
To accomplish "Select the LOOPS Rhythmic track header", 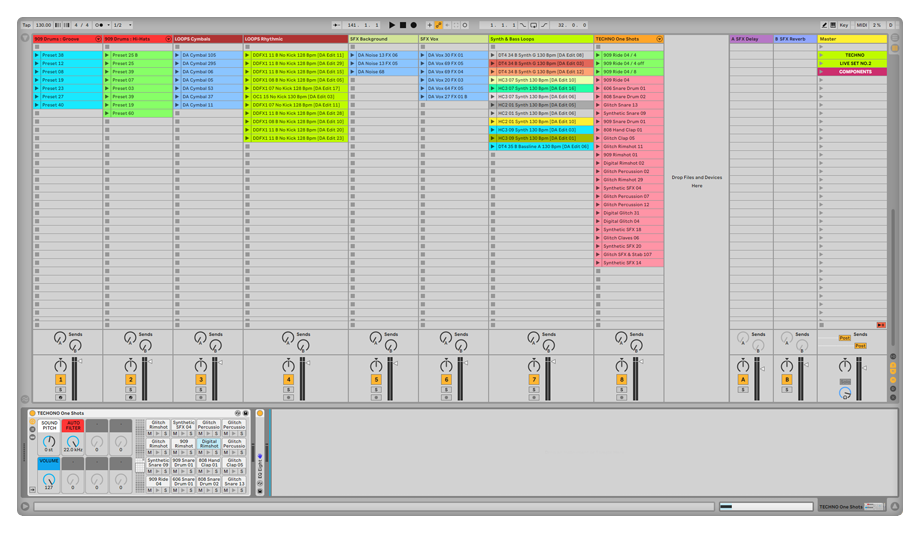I will 296,39.
